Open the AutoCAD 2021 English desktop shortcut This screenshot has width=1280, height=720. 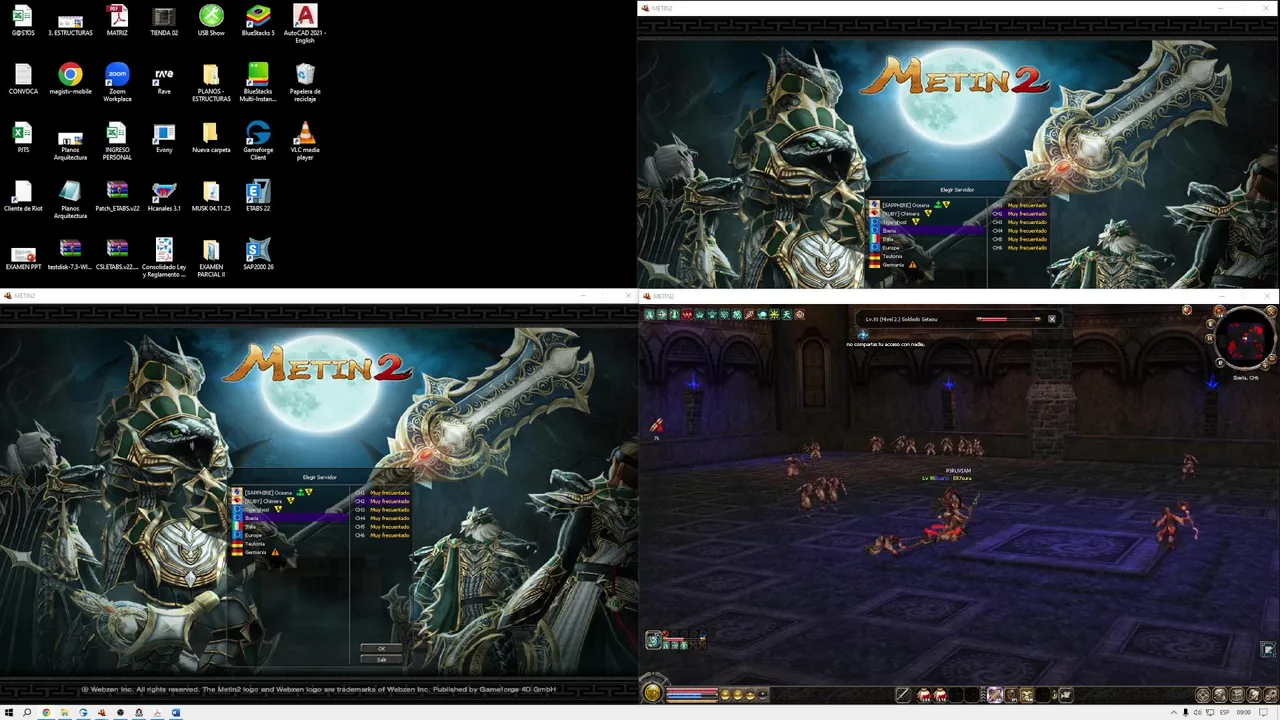[305, 22]
